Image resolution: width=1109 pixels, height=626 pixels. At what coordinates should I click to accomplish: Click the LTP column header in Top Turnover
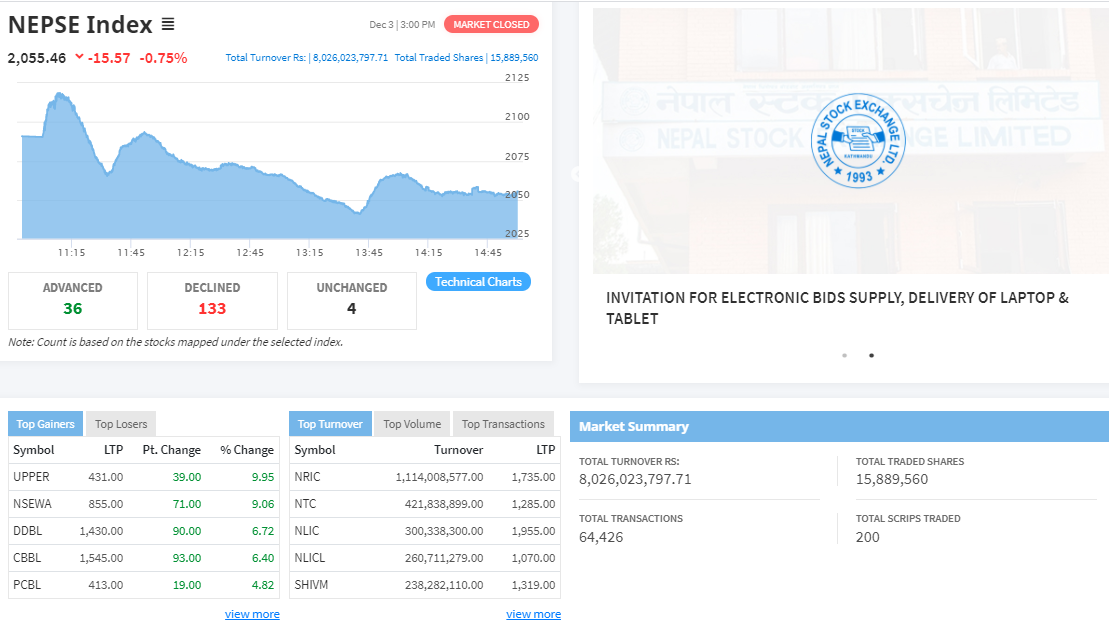click(x=545, y=450)
